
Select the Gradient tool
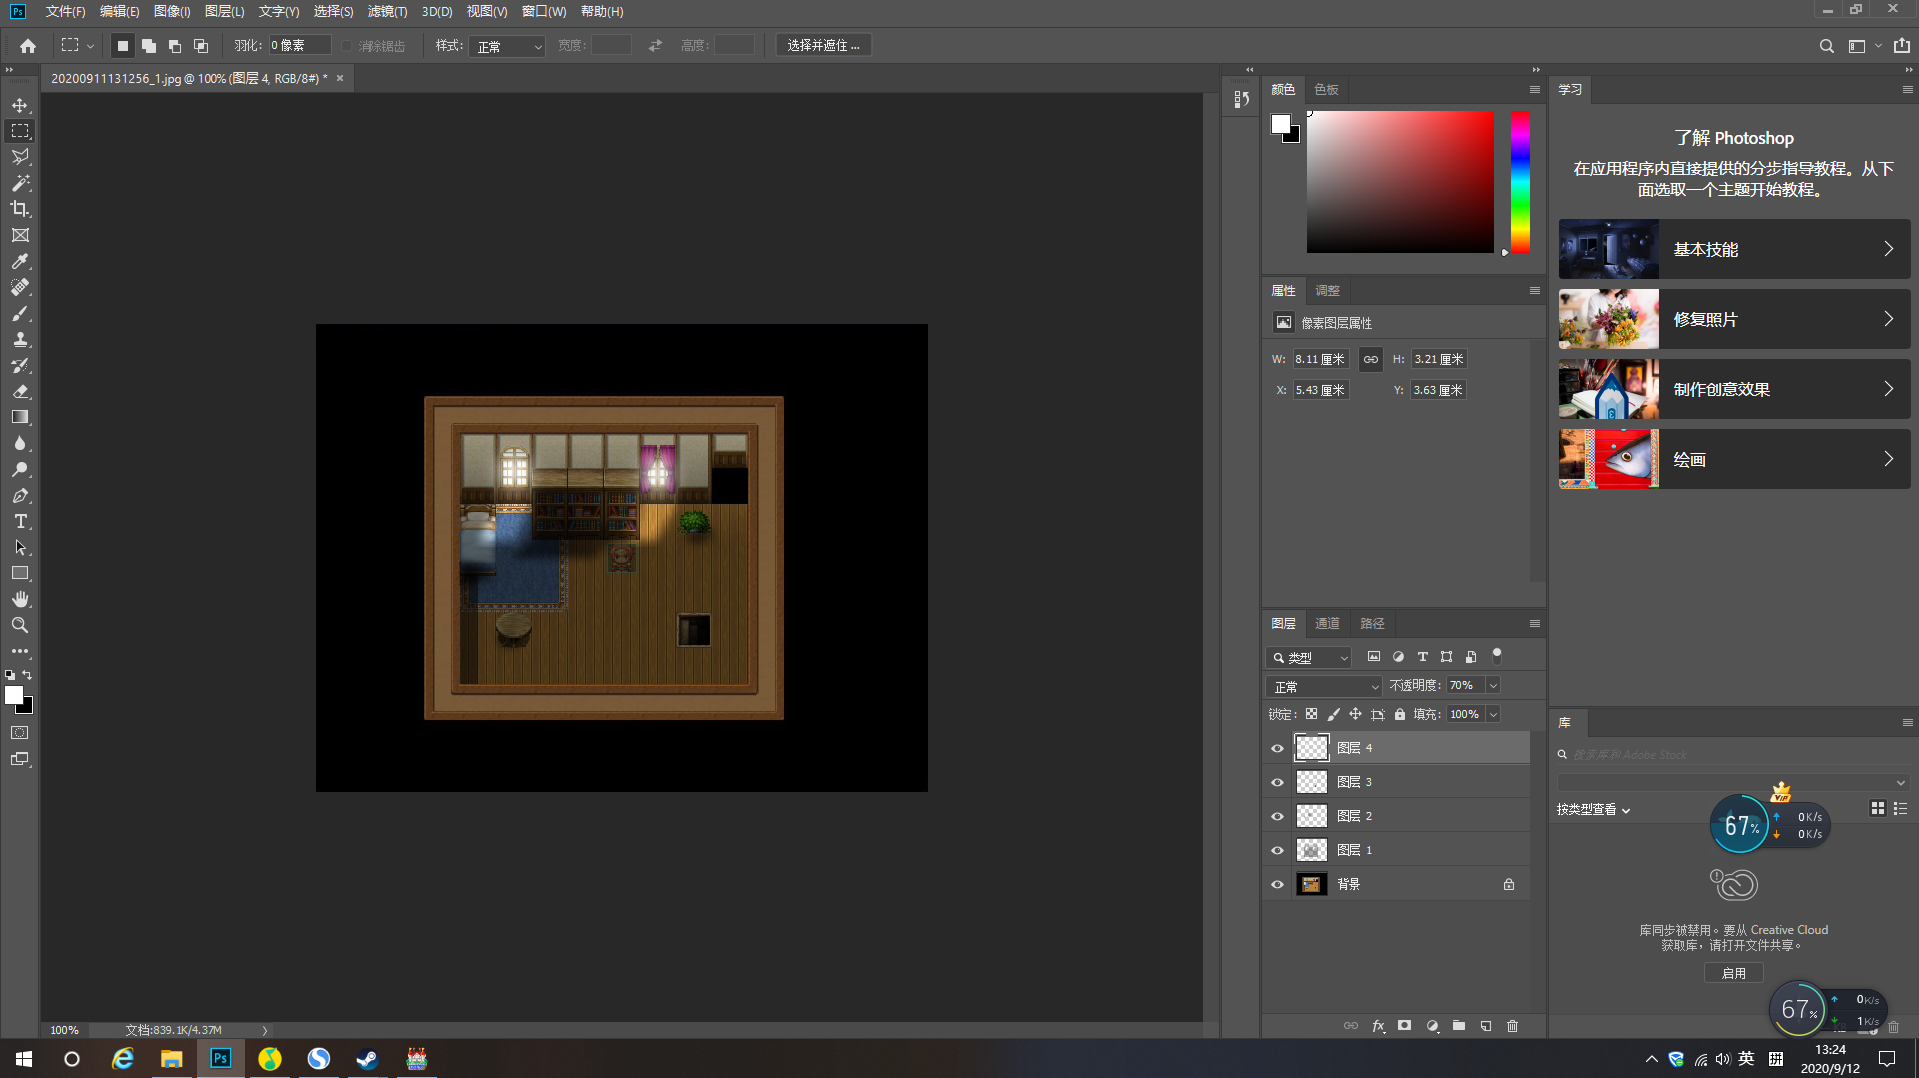pos(20,417)
